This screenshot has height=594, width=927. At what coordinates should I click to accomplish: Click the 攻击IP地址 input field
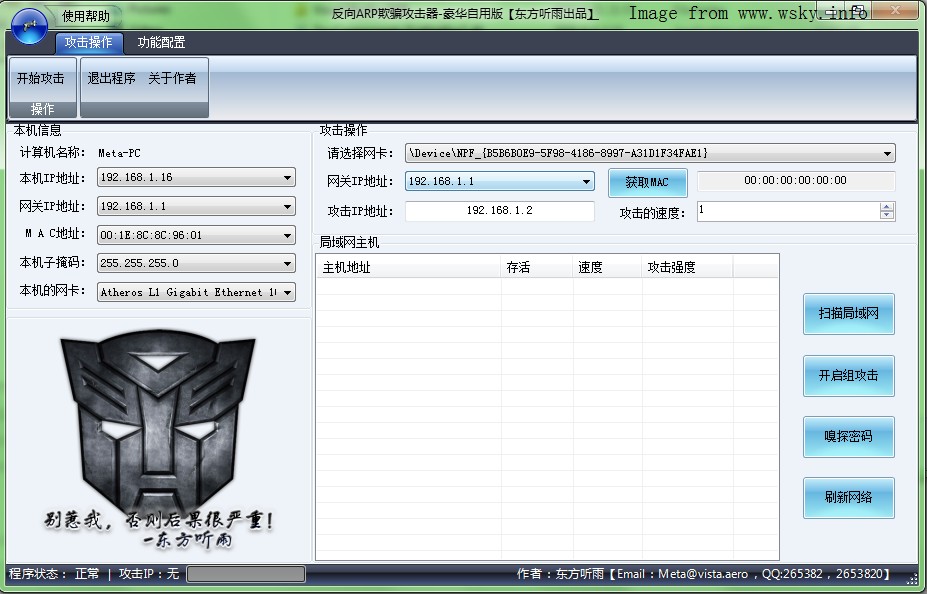pyautogui.click(x=500, y=210)
